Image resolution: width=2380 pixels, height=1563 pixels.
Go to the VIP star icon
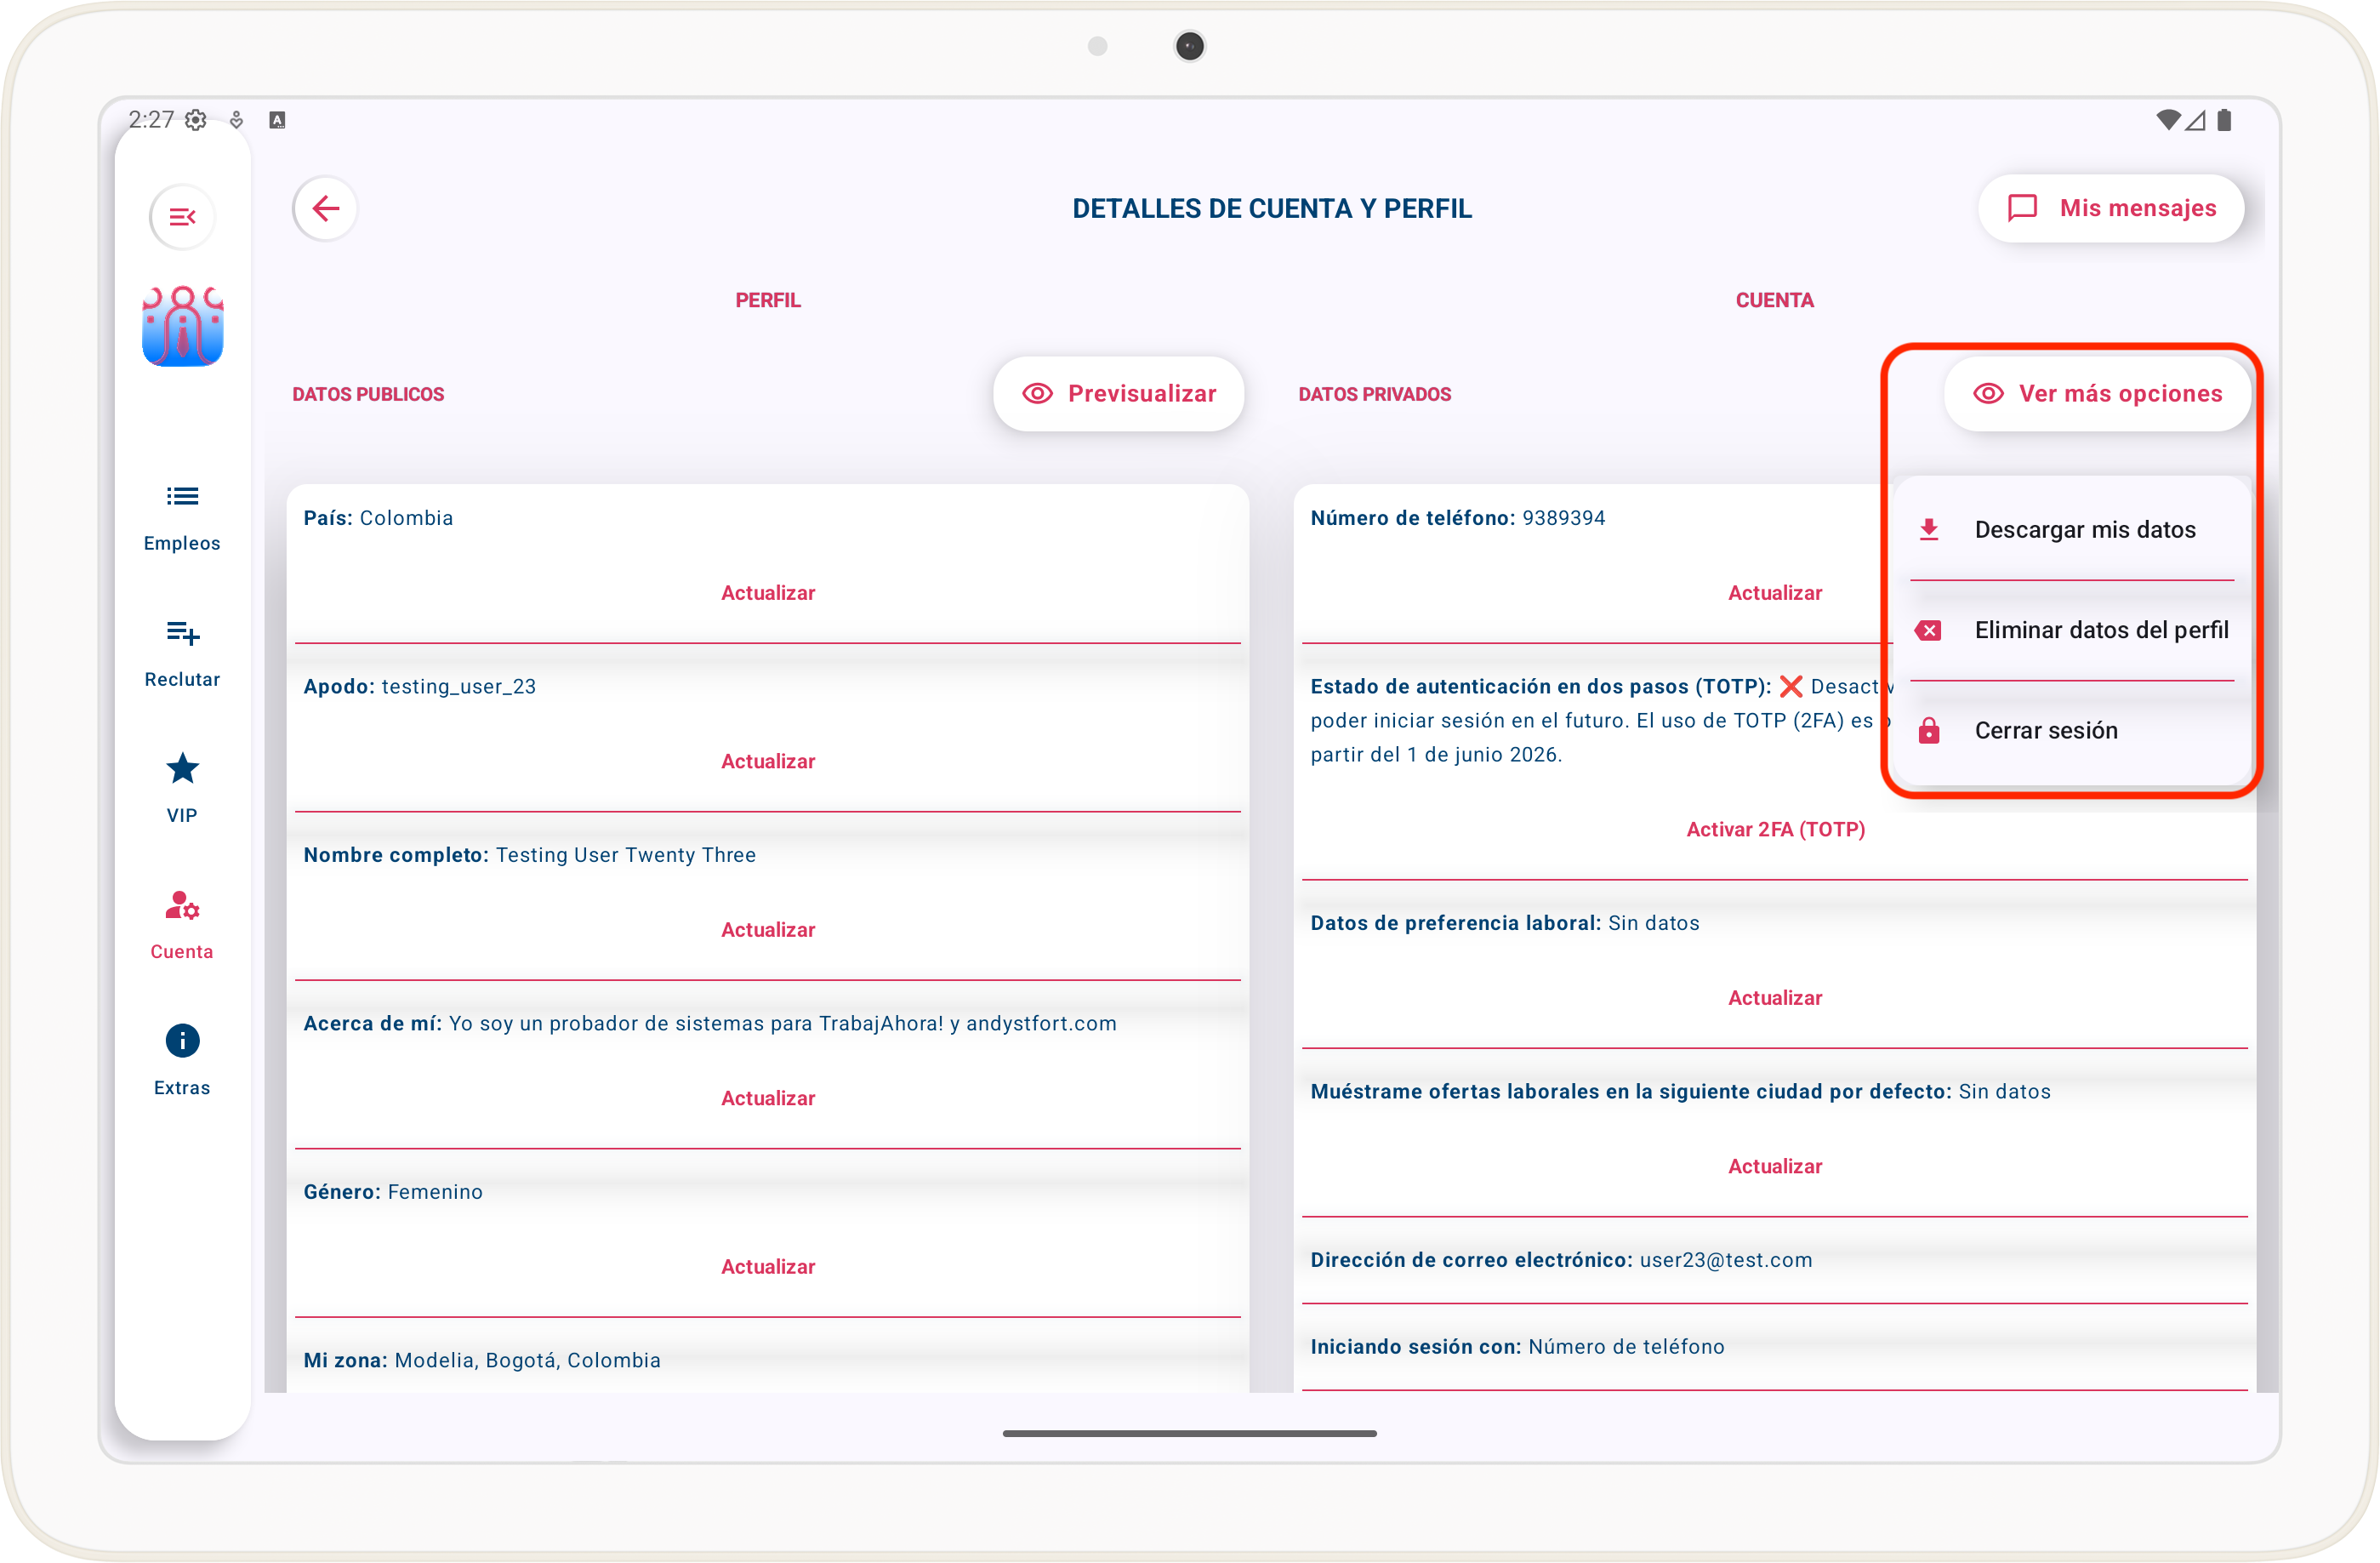point(182,769)
